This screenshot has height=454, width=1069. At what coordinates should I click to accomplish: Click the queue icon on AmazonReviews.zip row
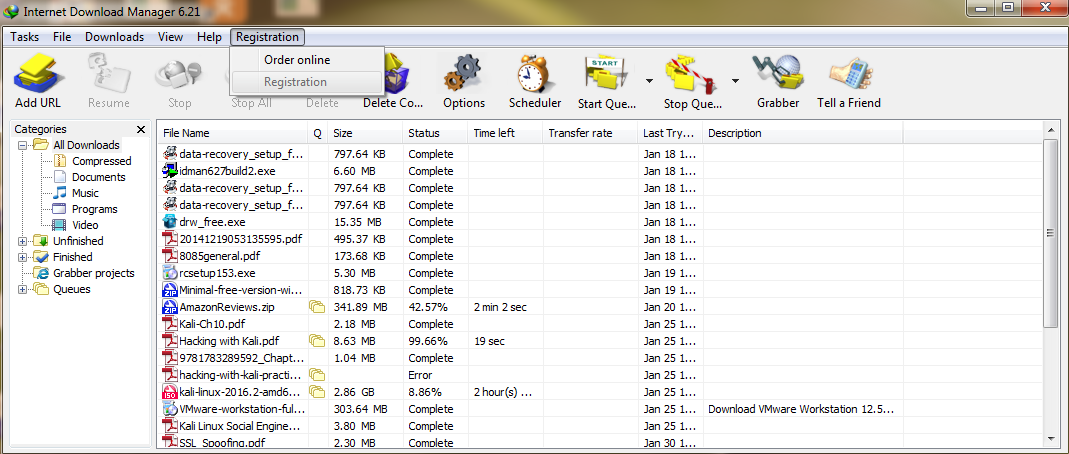point(316,307)
